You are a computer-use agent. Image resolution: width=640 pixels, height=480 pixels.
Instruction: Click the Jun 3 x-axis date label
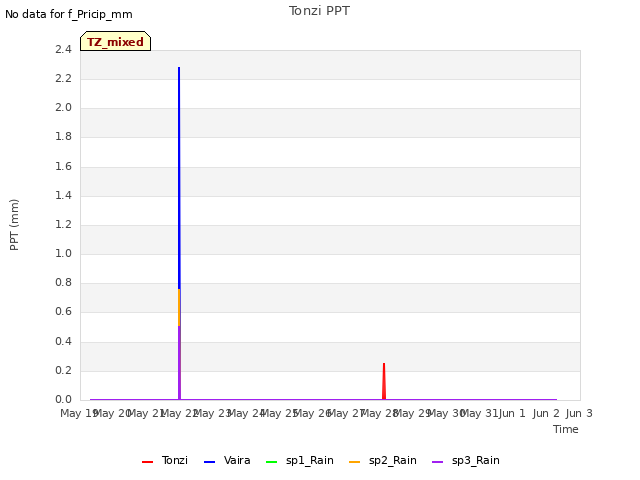(x=579, y=413)
